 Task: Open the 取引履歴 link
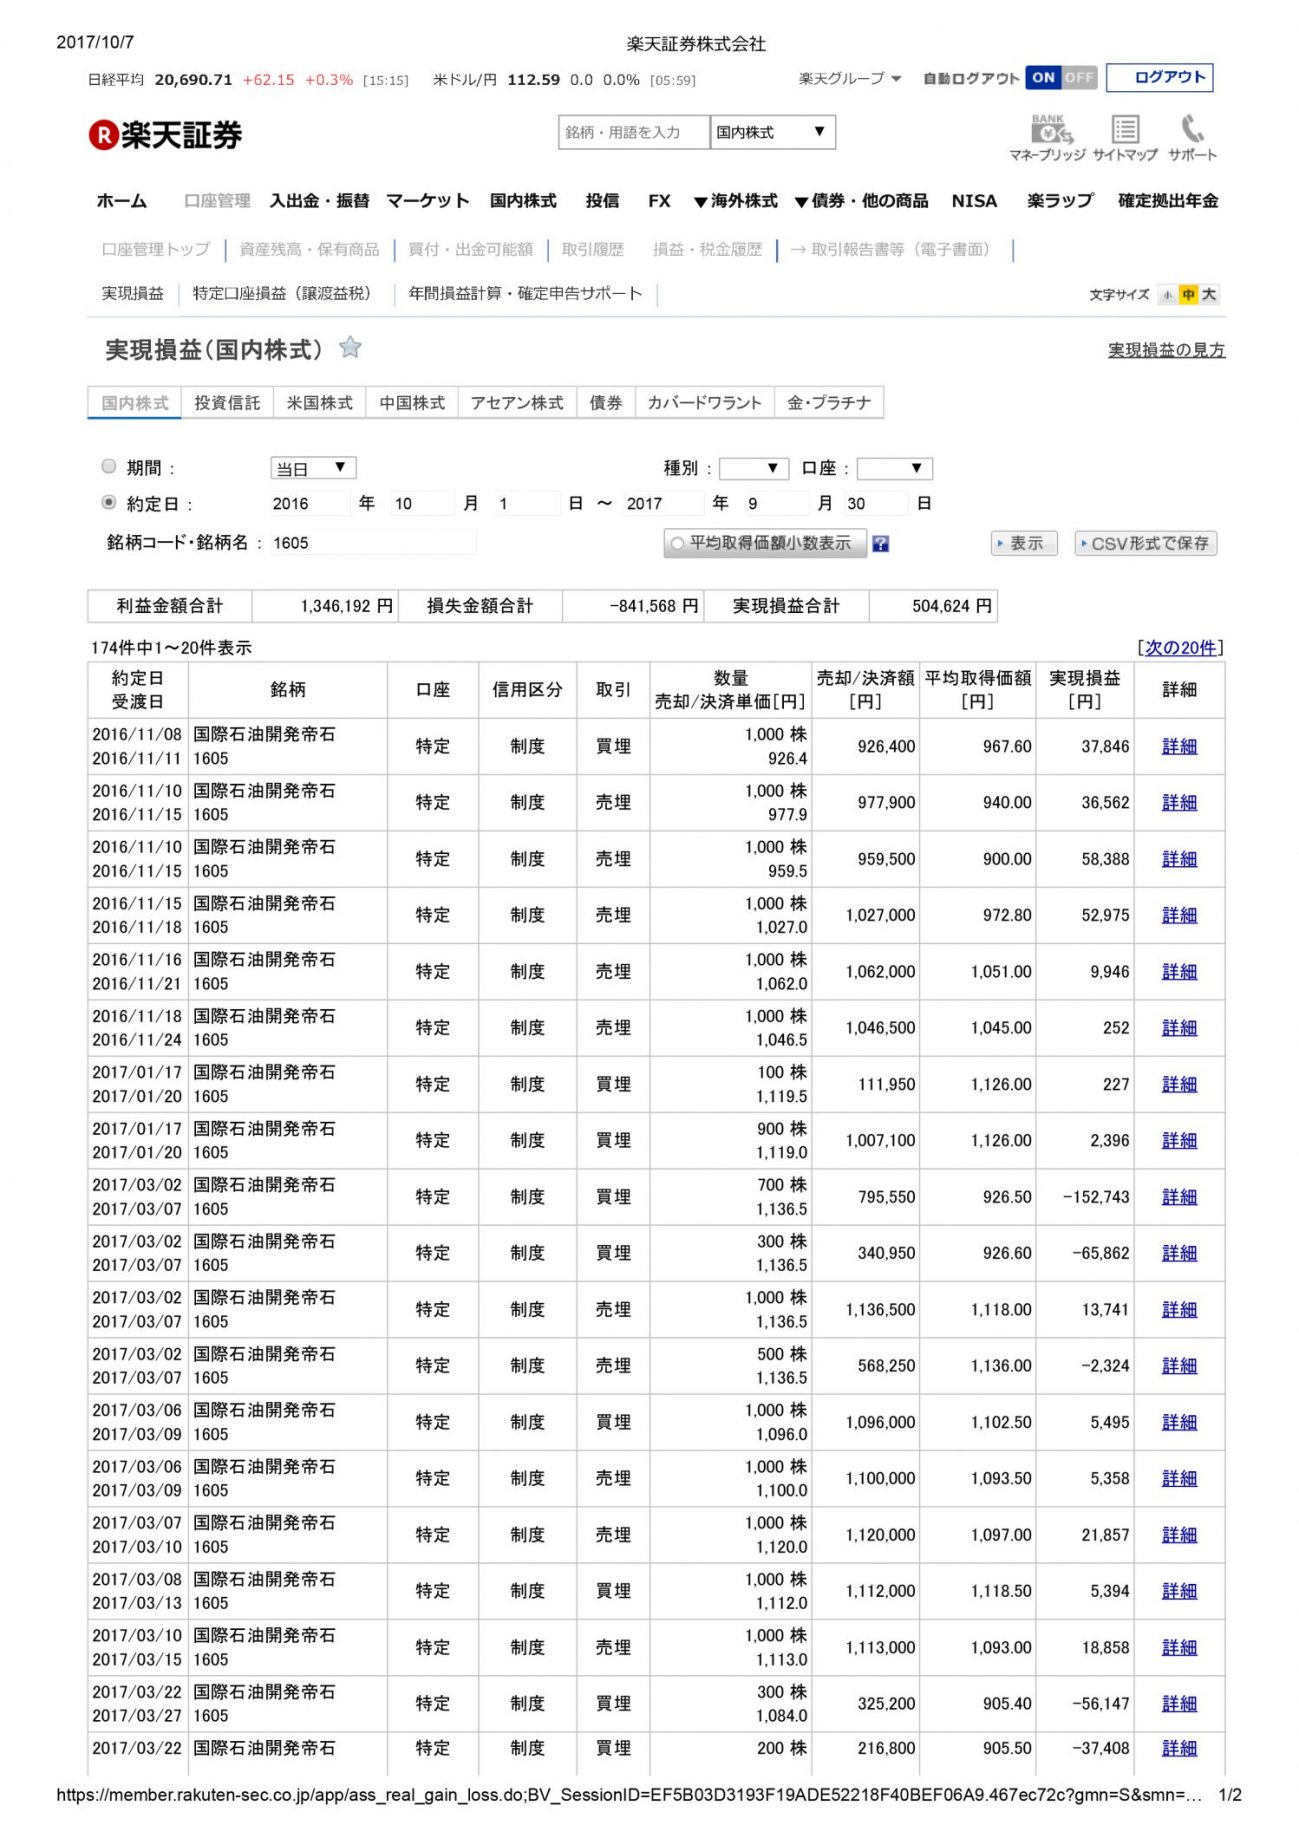pyautogui.click(x=592, y=250)
